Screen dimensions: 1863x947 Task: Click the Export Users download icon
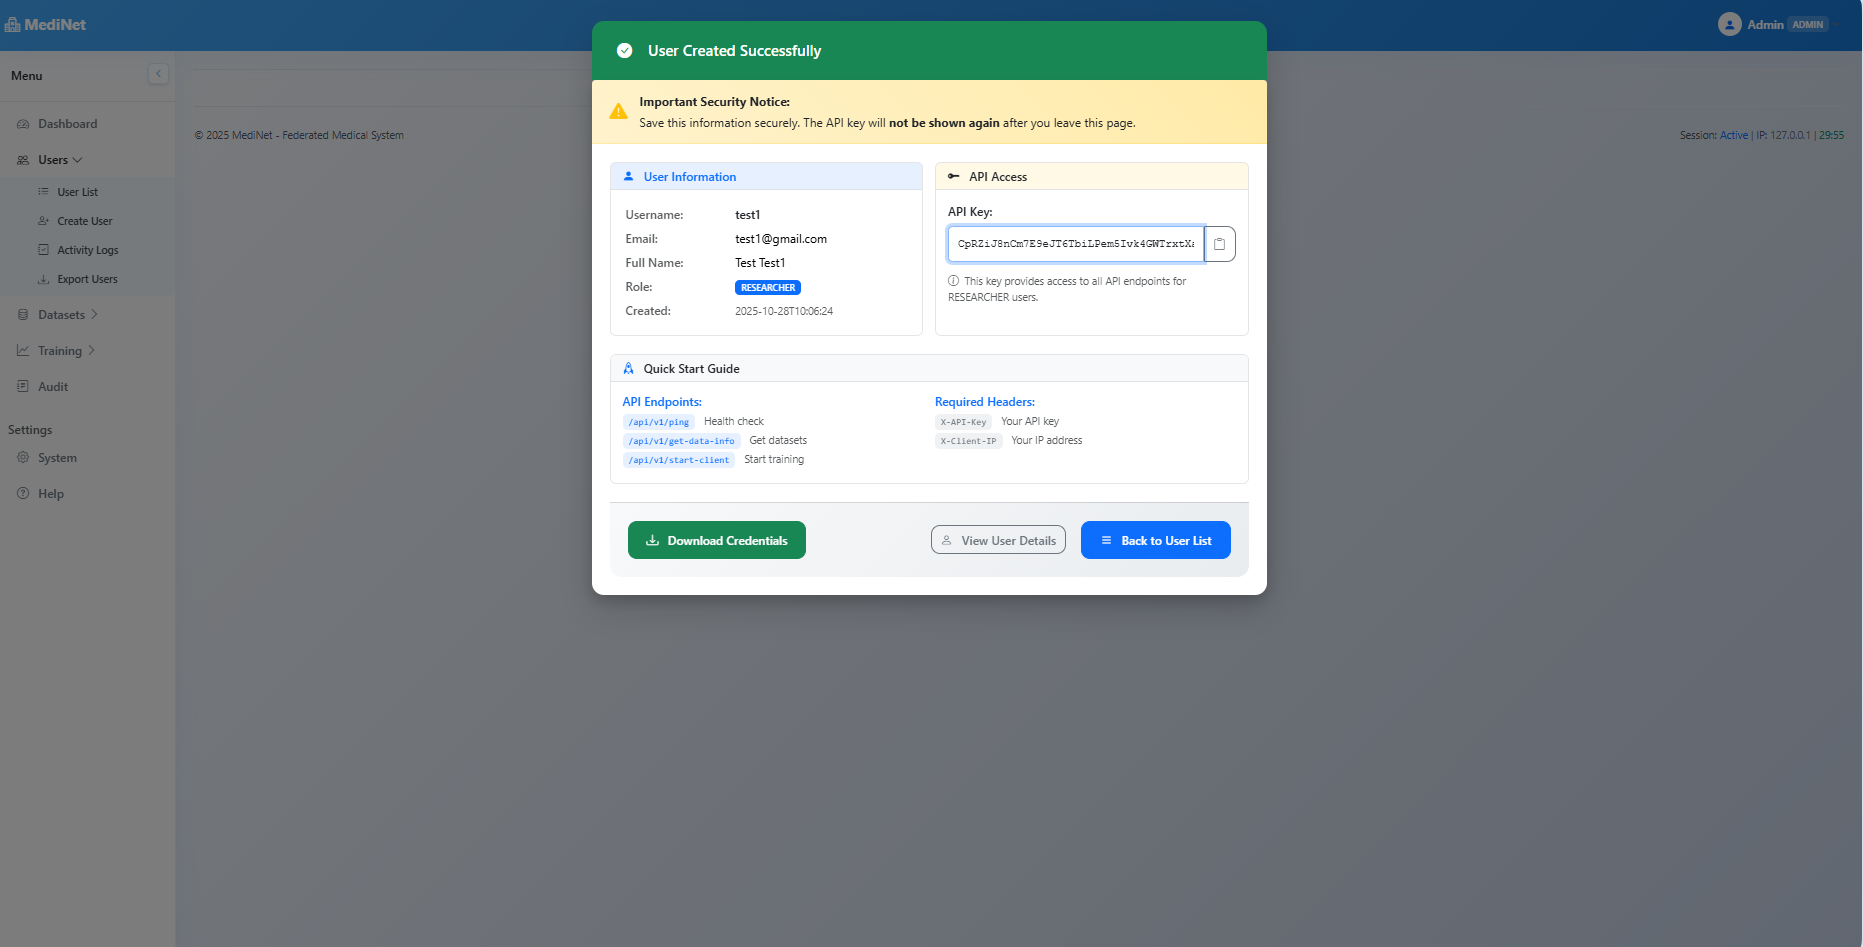pyautogui.click(x=41, y=278)
